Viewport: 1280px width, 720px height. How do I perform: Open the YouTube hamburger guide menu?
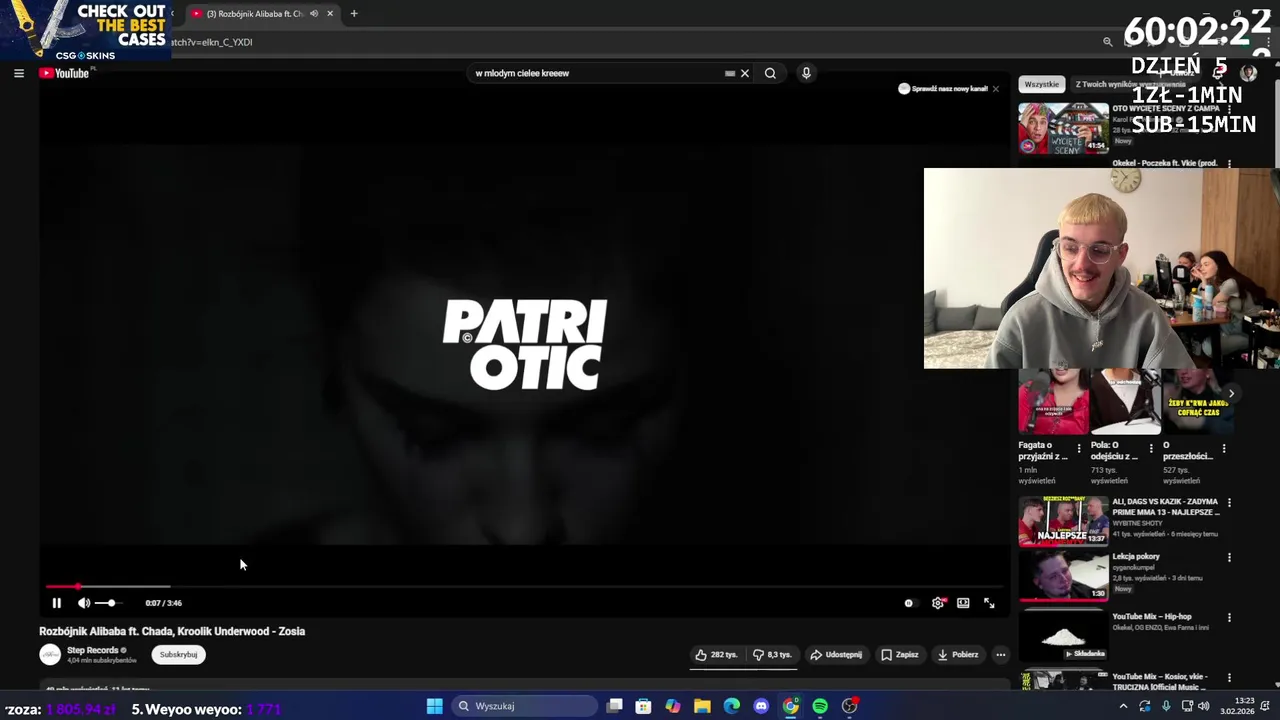18,73
